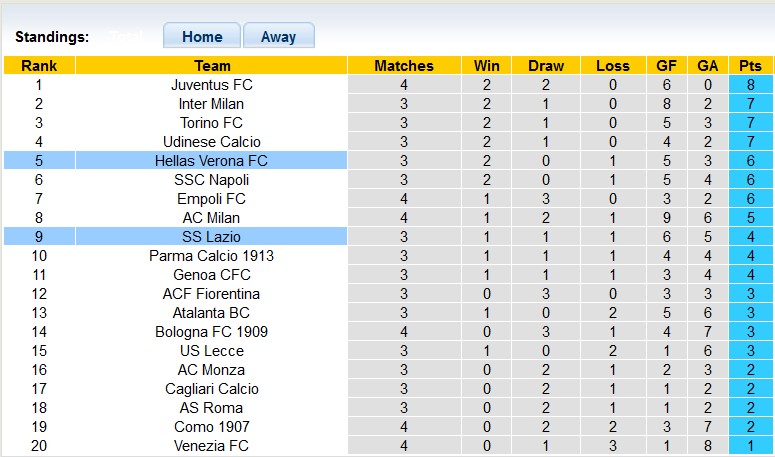This screenshot has height=457, width=775.
Task: Click the GF column header
Action: click(666, 66)
